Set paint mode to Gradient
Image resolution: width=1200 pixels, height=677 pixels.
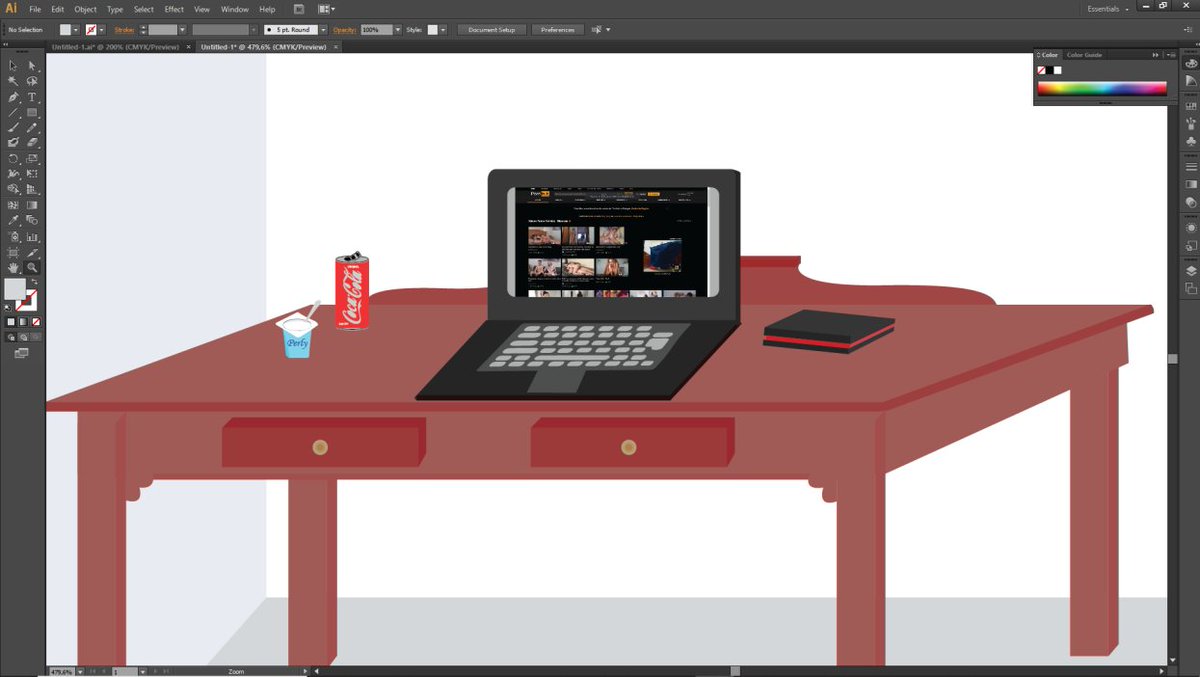[22, 321]
